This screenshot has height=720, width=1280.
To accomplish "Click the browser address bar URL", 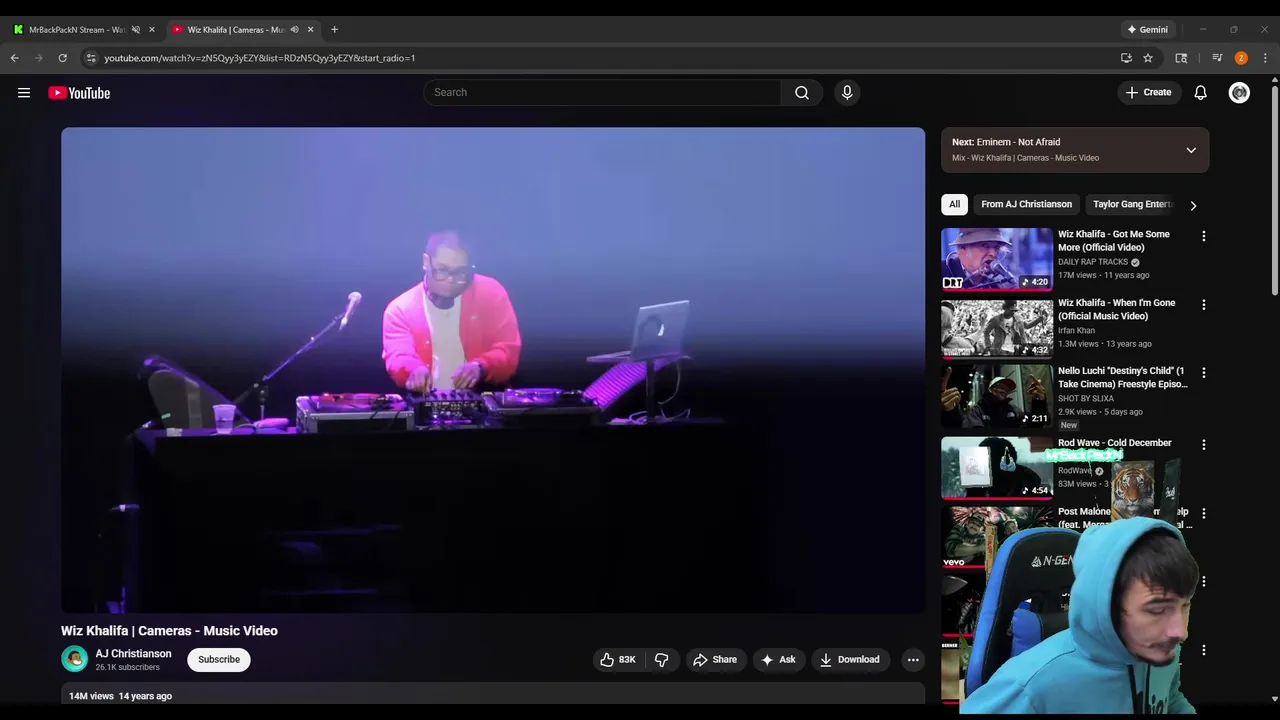I will [260, 58].
